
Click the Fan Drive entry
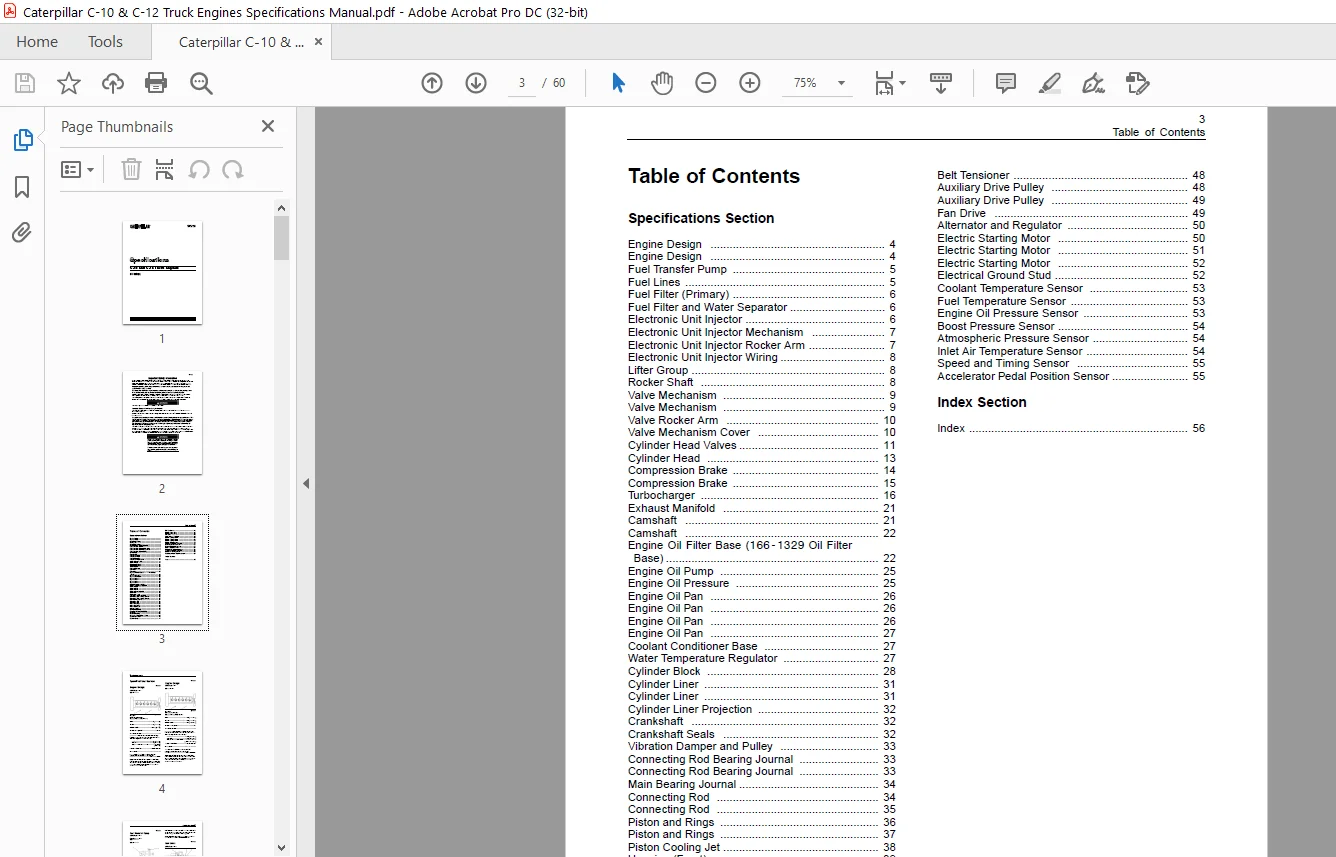pyautogui.click(x=1071, y=214)
